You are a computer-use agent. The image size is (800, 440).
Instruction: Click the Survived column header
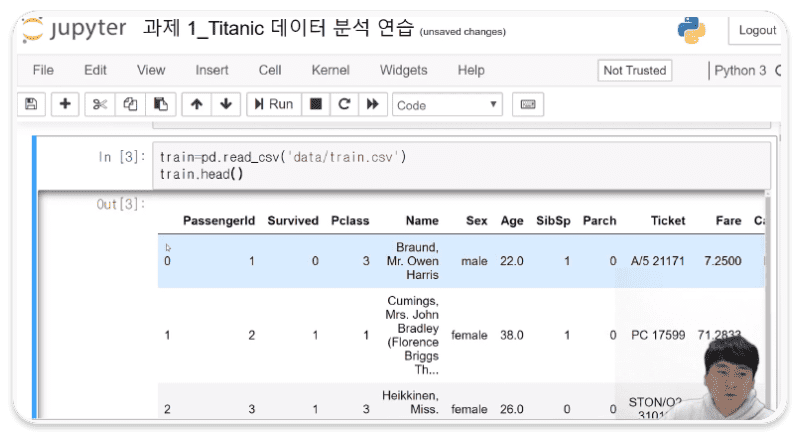[x=293, y=221]
